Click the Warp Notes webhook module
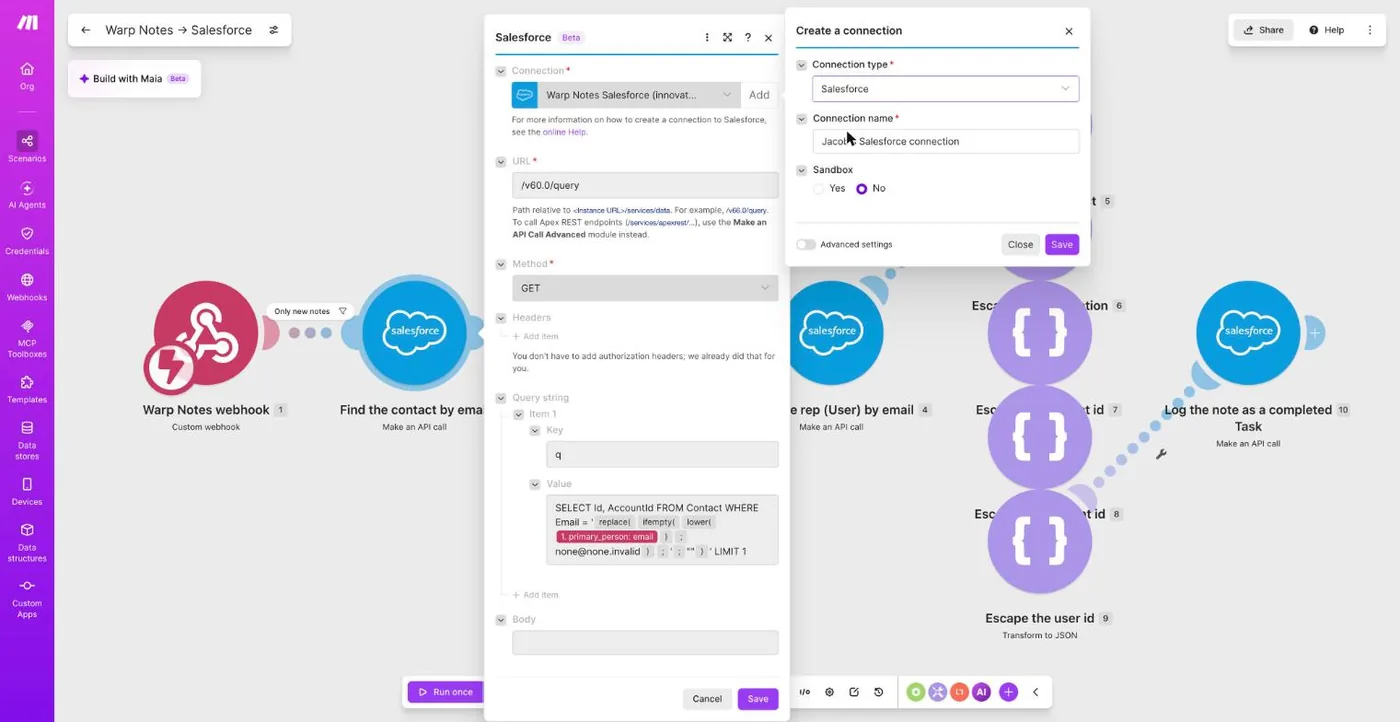 pos(205,333)
